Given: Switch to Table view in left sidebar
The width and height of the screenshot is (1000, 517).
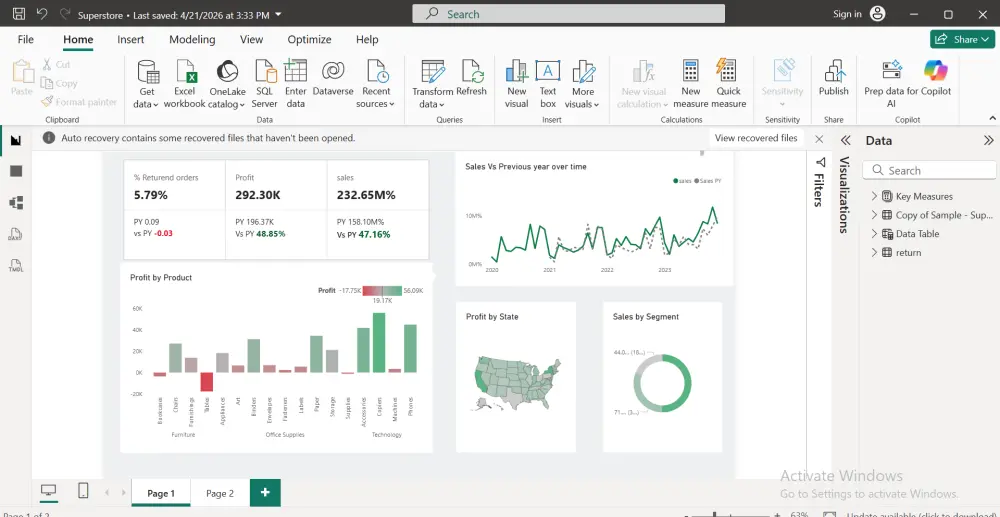Looking at the screenshot, I should (x=16, y=171).
